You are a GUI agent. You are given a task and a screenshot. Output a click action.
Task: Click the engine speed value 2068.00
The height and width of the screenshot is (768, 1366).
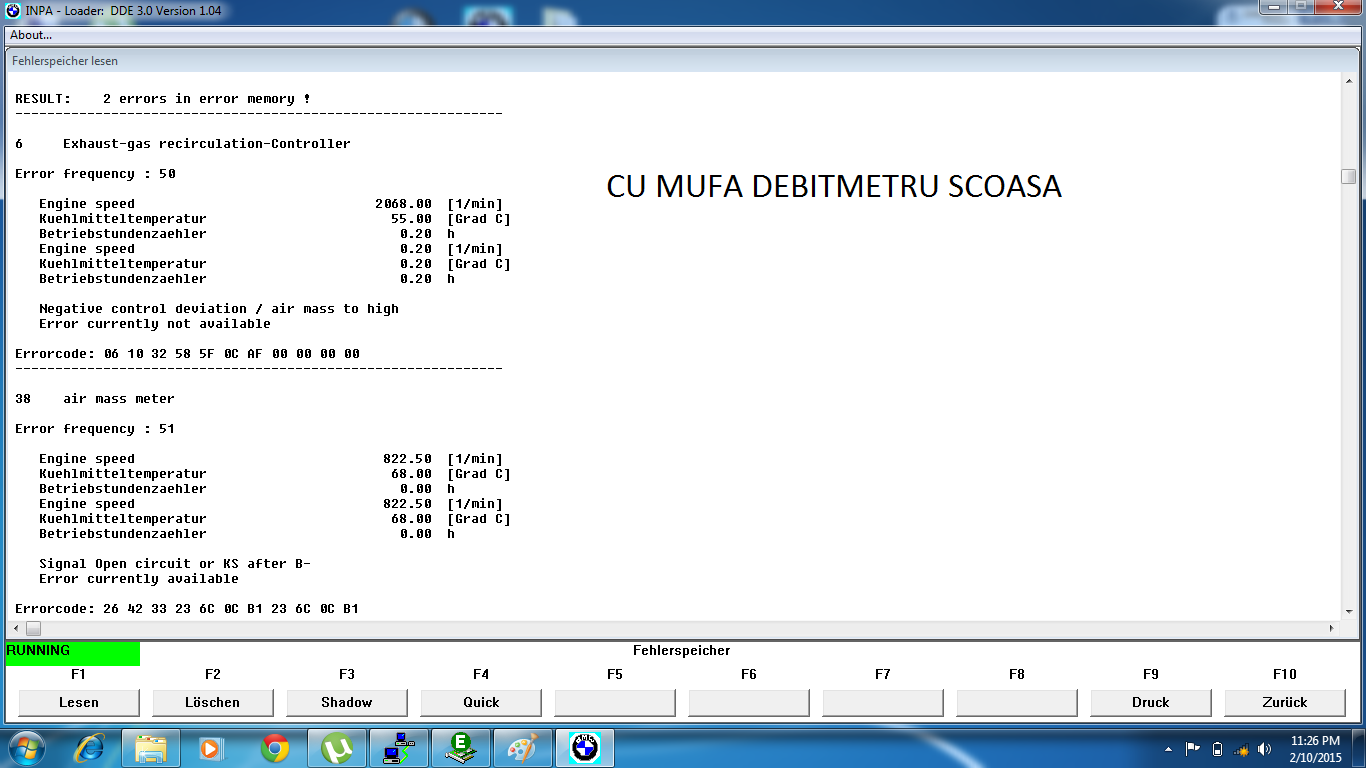coord(404,204)
